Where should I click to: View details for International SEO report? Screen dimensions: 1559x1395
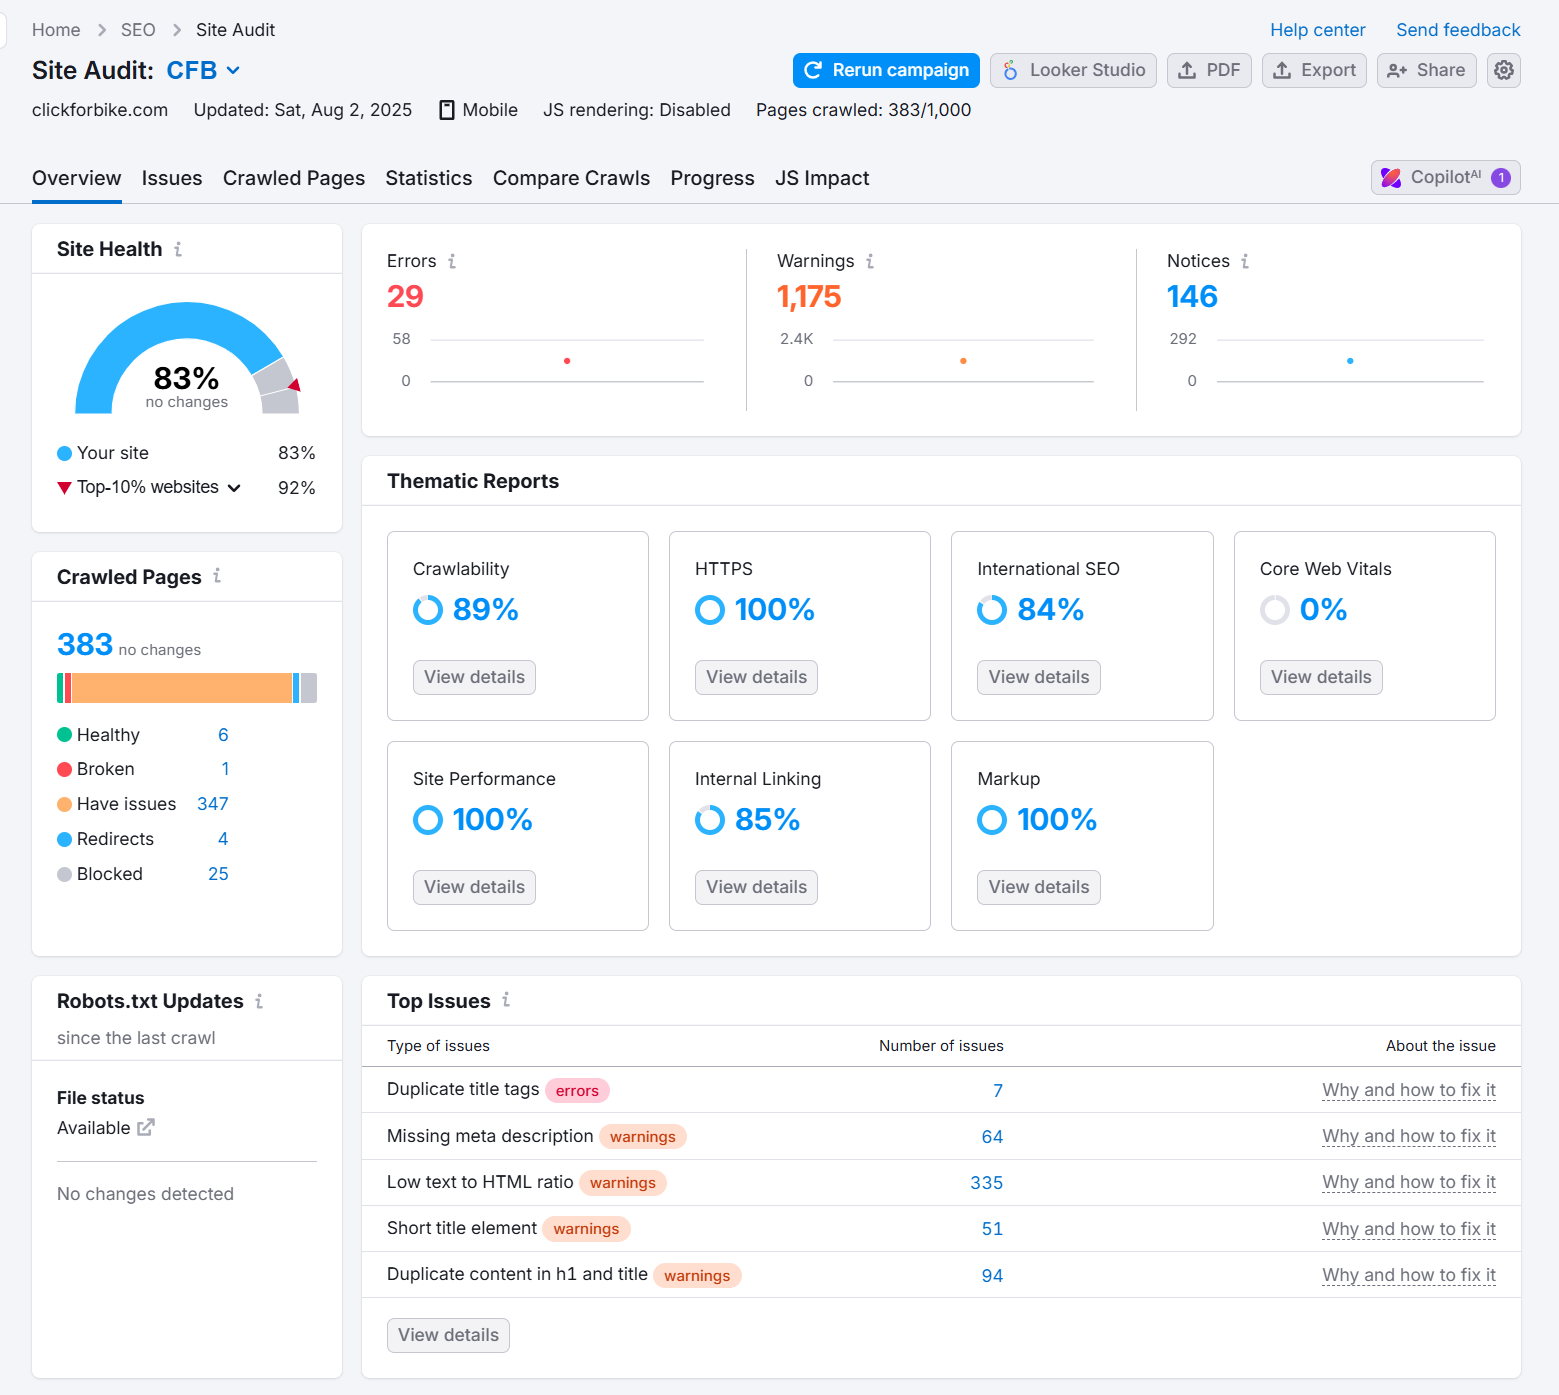point(1039,677)
